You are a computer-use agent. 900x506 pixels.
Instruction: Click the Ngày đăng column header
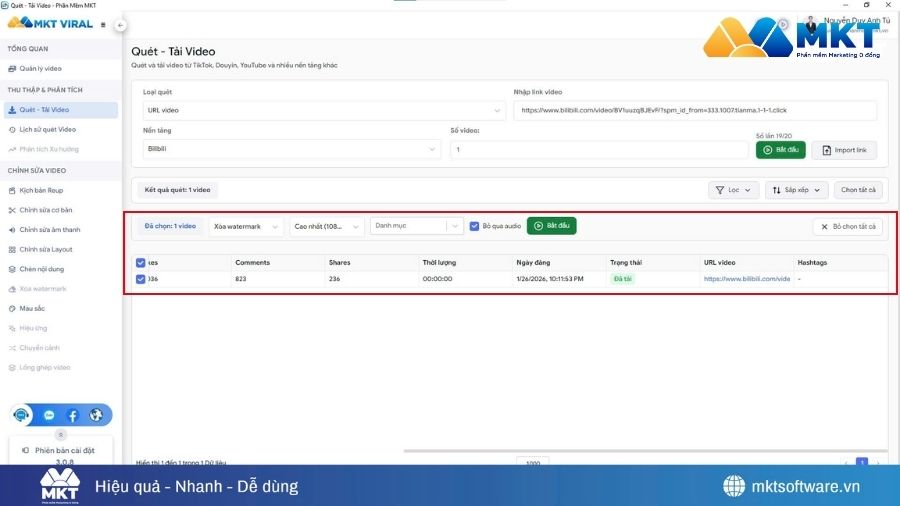tap(533, 263)
